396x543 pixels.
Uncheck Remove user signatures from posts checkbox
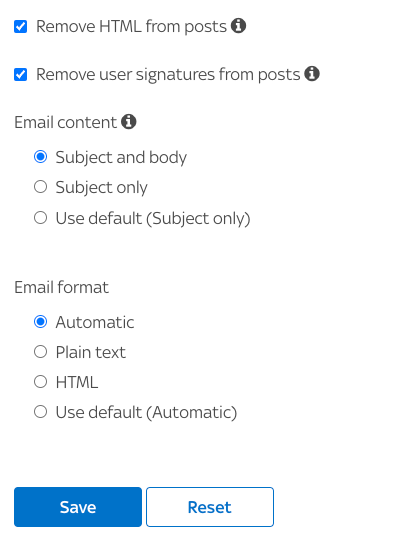20,74
